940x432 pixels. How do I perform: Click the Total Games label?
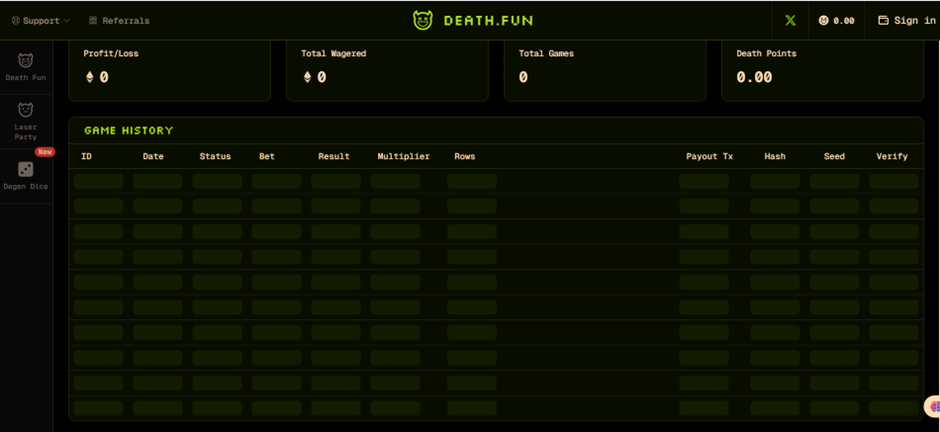(546, 53)
